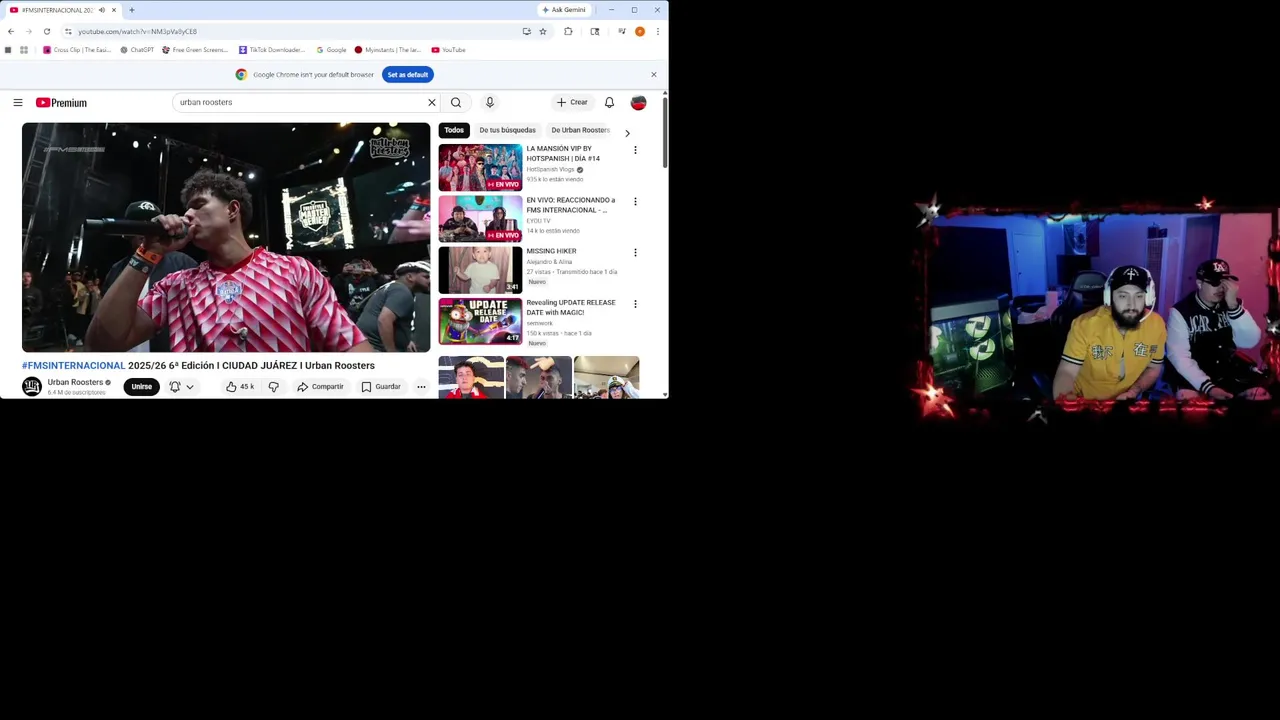Open Urban Roosters channel name link

75,382
